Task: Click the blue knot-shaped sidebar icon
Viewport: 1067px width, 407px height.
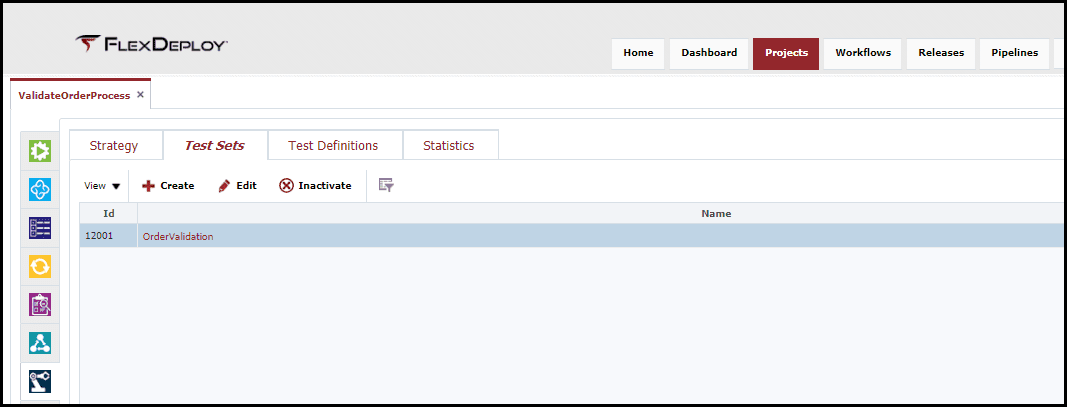Action: (x=40, y=189)
